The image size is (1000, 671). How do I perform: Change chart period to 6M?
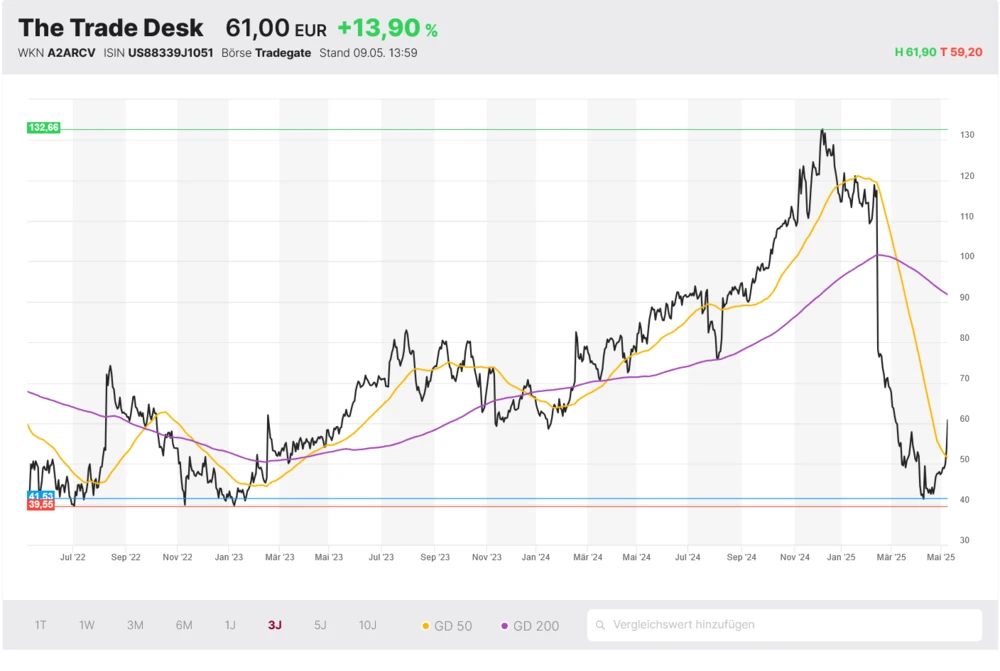point(184,625)
